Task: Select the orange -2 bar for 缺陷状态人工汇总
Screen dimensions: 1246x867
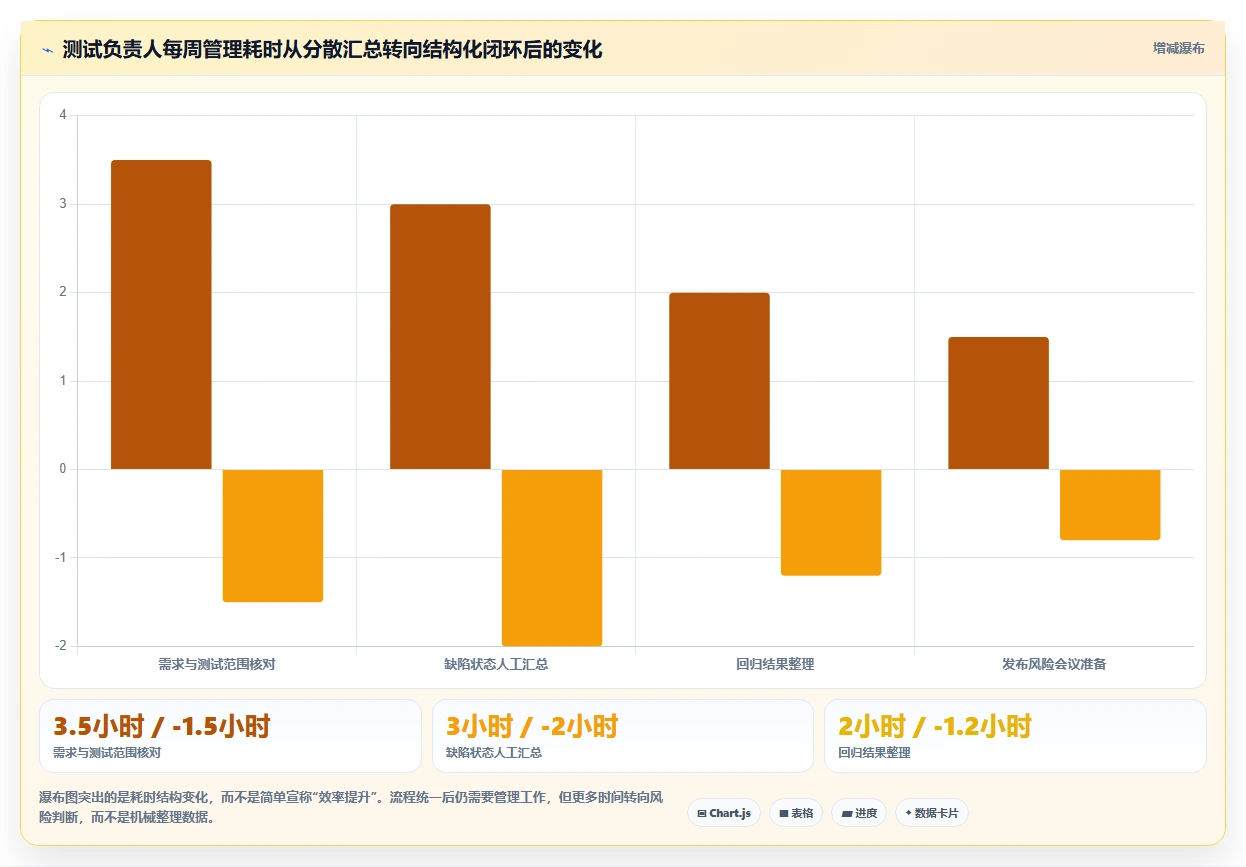Action: pyautogui.click(x=552, y=557)
